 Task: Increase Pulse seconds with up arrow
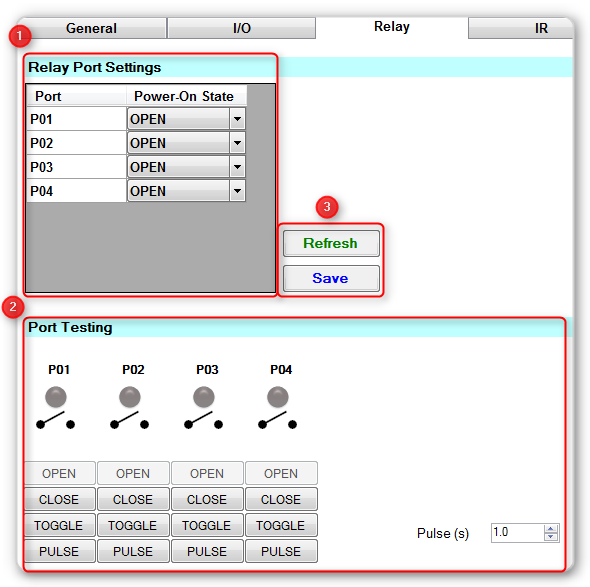[x=550, y=529]
